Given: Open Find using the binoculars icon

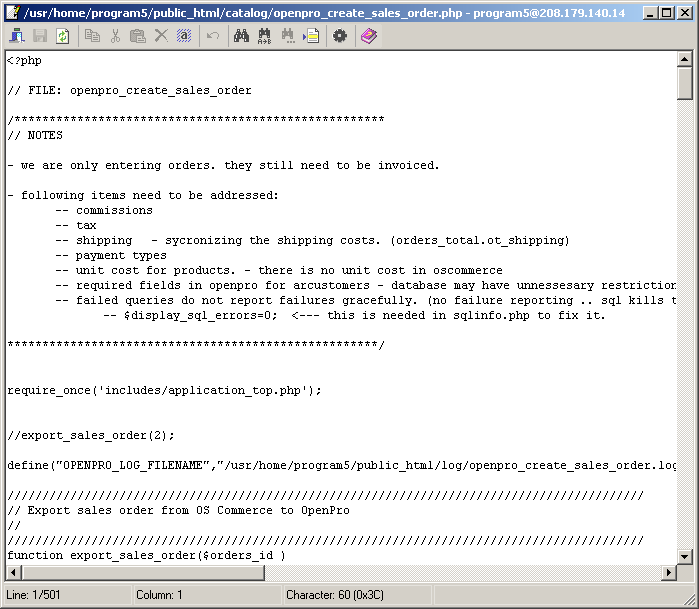Looking at the screenshot, I should point(241,36).
